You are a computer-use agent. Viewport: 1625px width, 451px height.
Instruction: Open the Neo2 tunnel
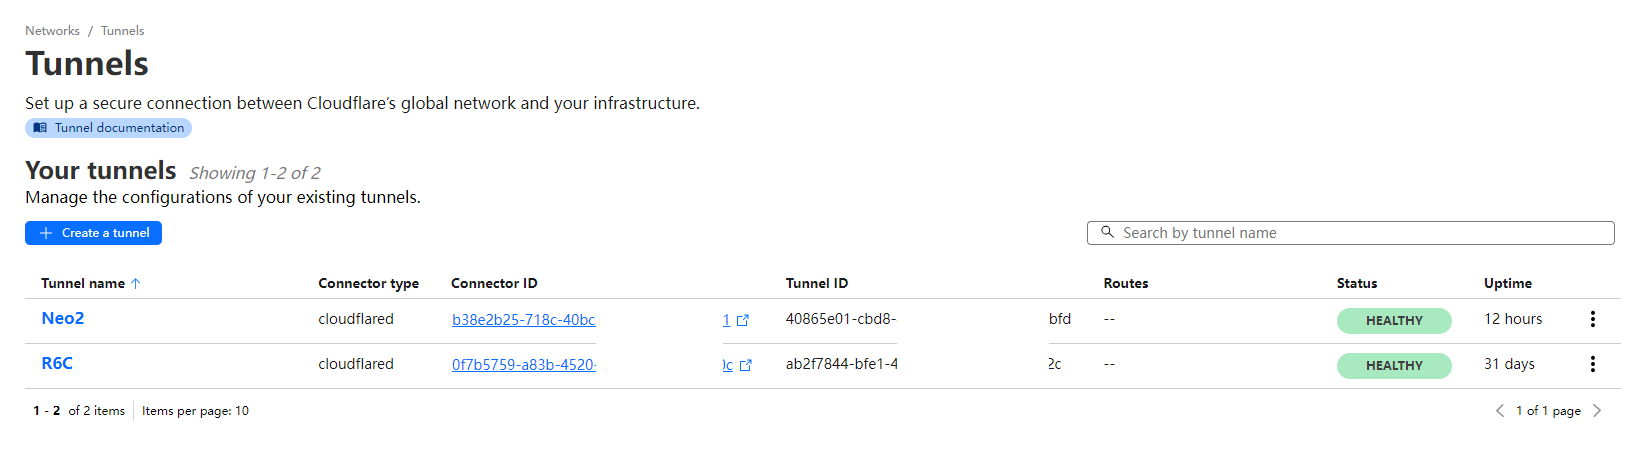coord(63,318)
